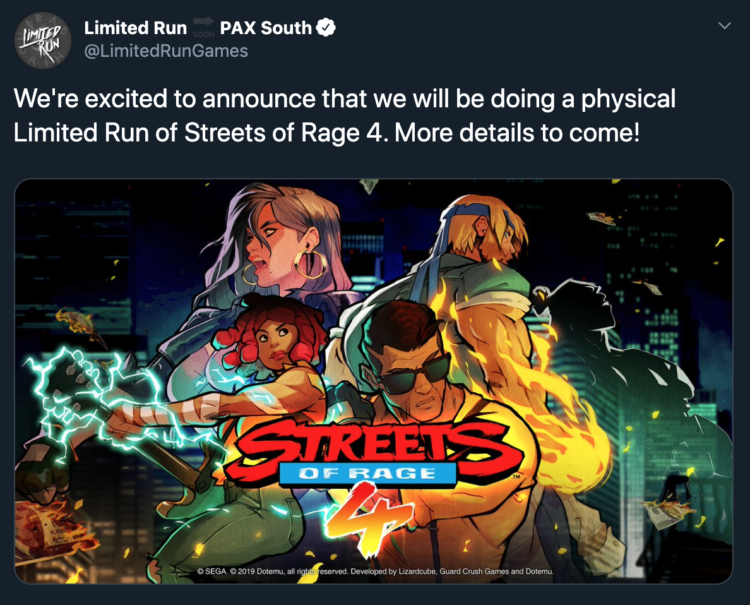Click the PAX South name text

coord(265,28)
